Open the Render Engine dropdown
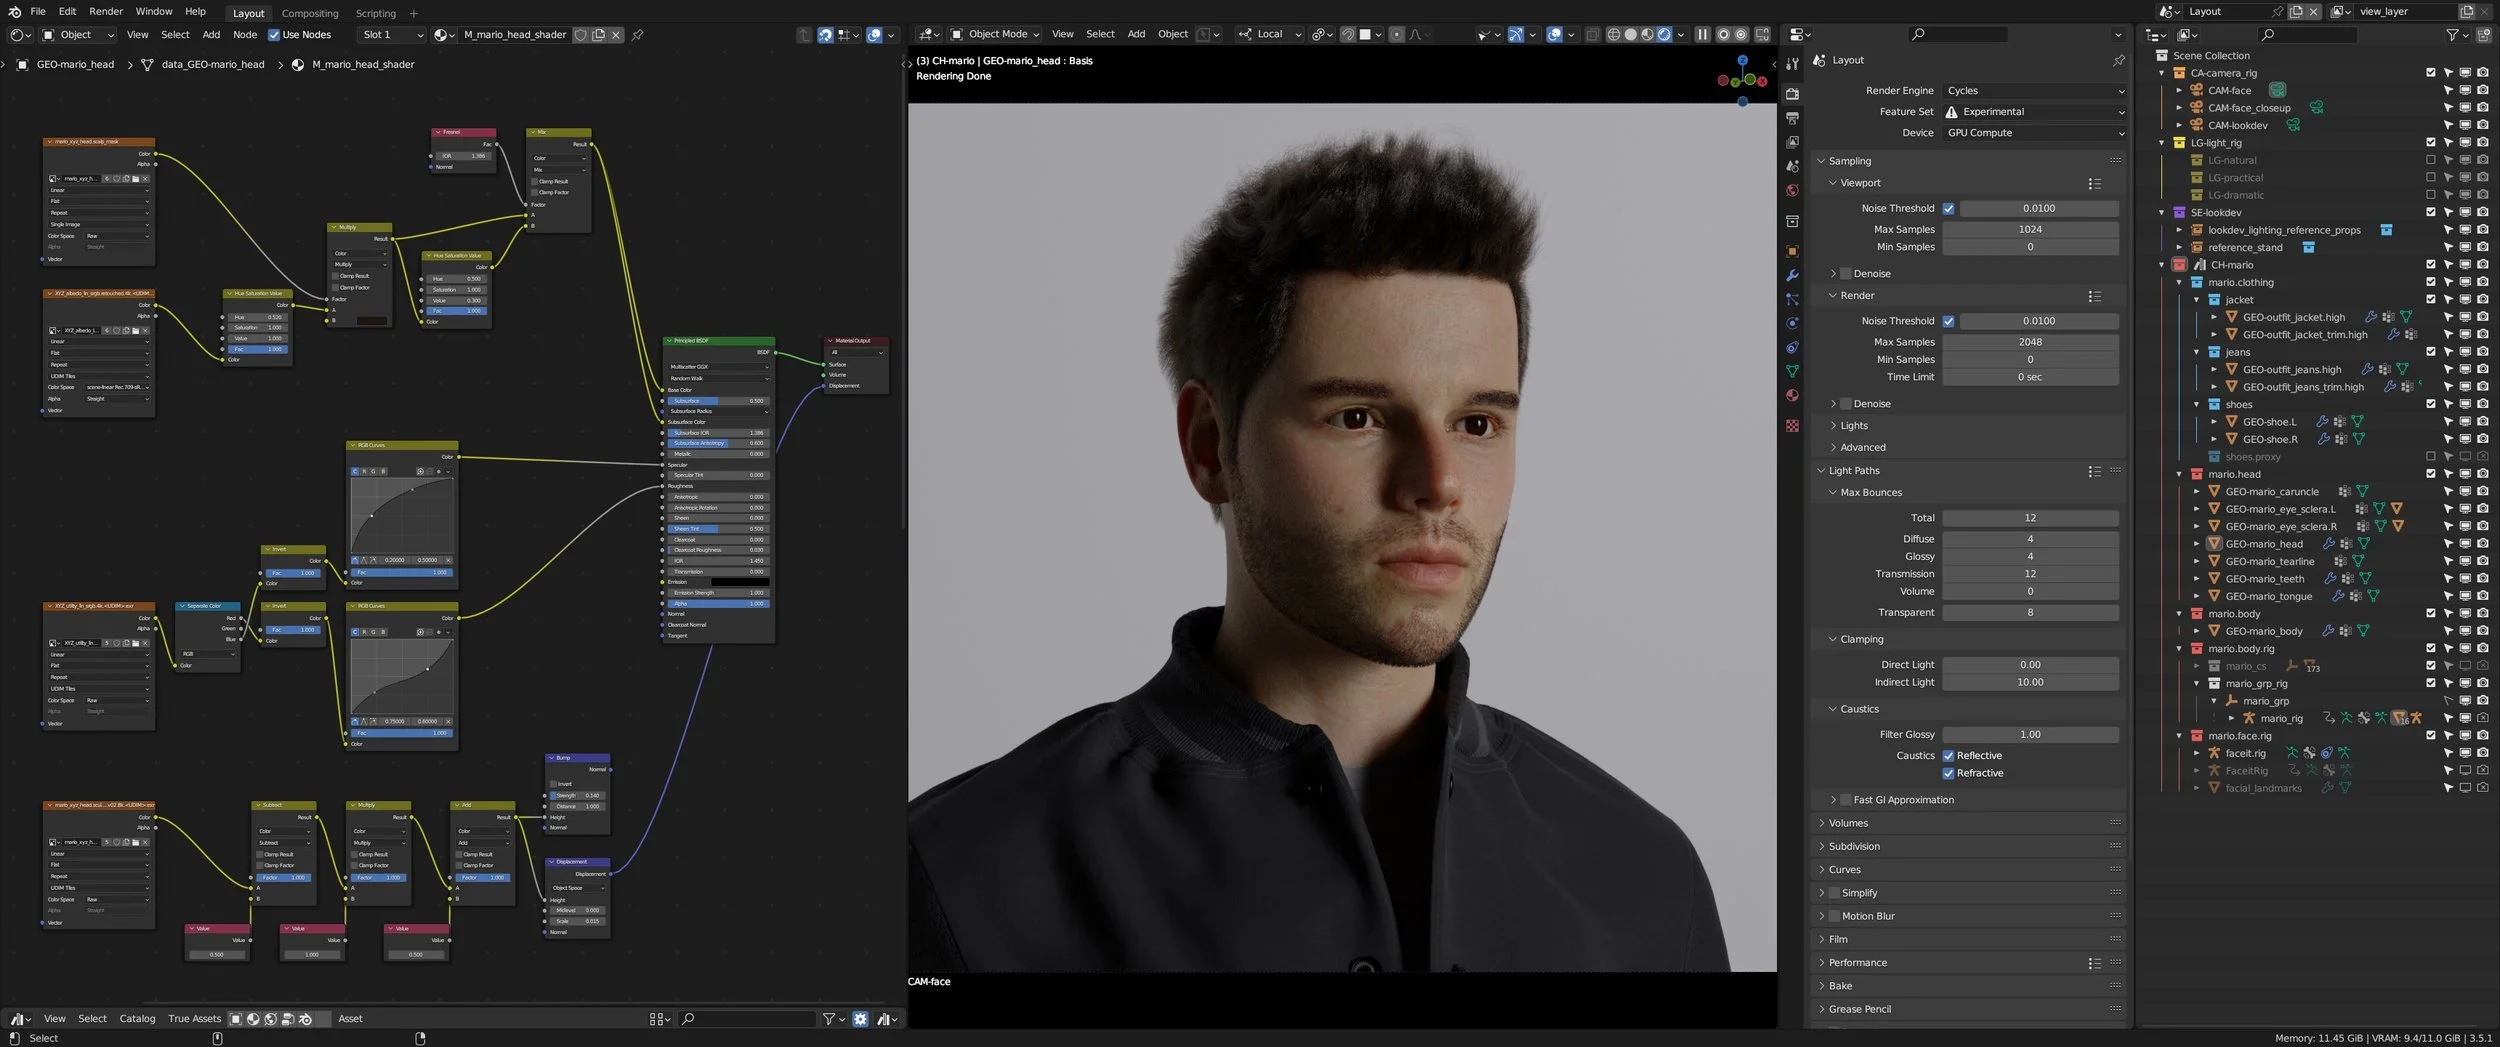 tap(2035, 91)
